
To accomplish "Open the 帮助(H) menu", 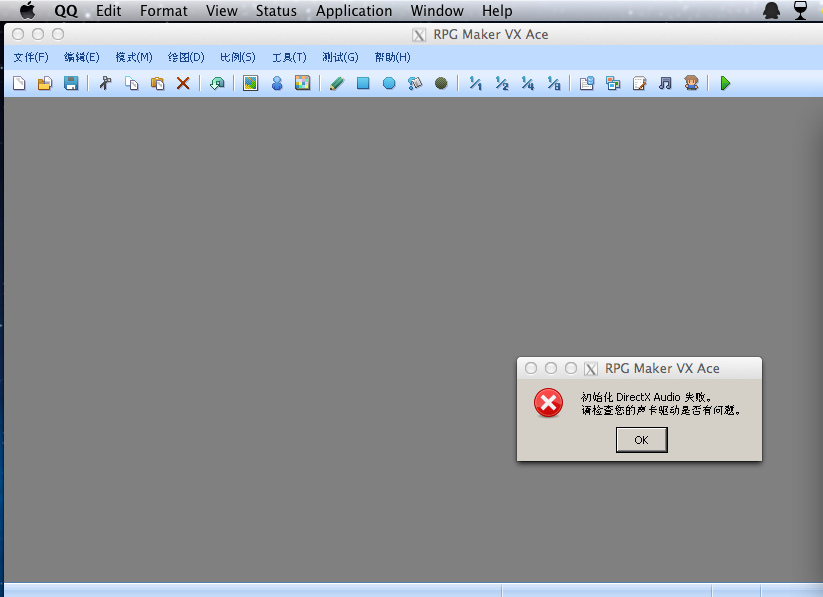I will pos(393,57).
